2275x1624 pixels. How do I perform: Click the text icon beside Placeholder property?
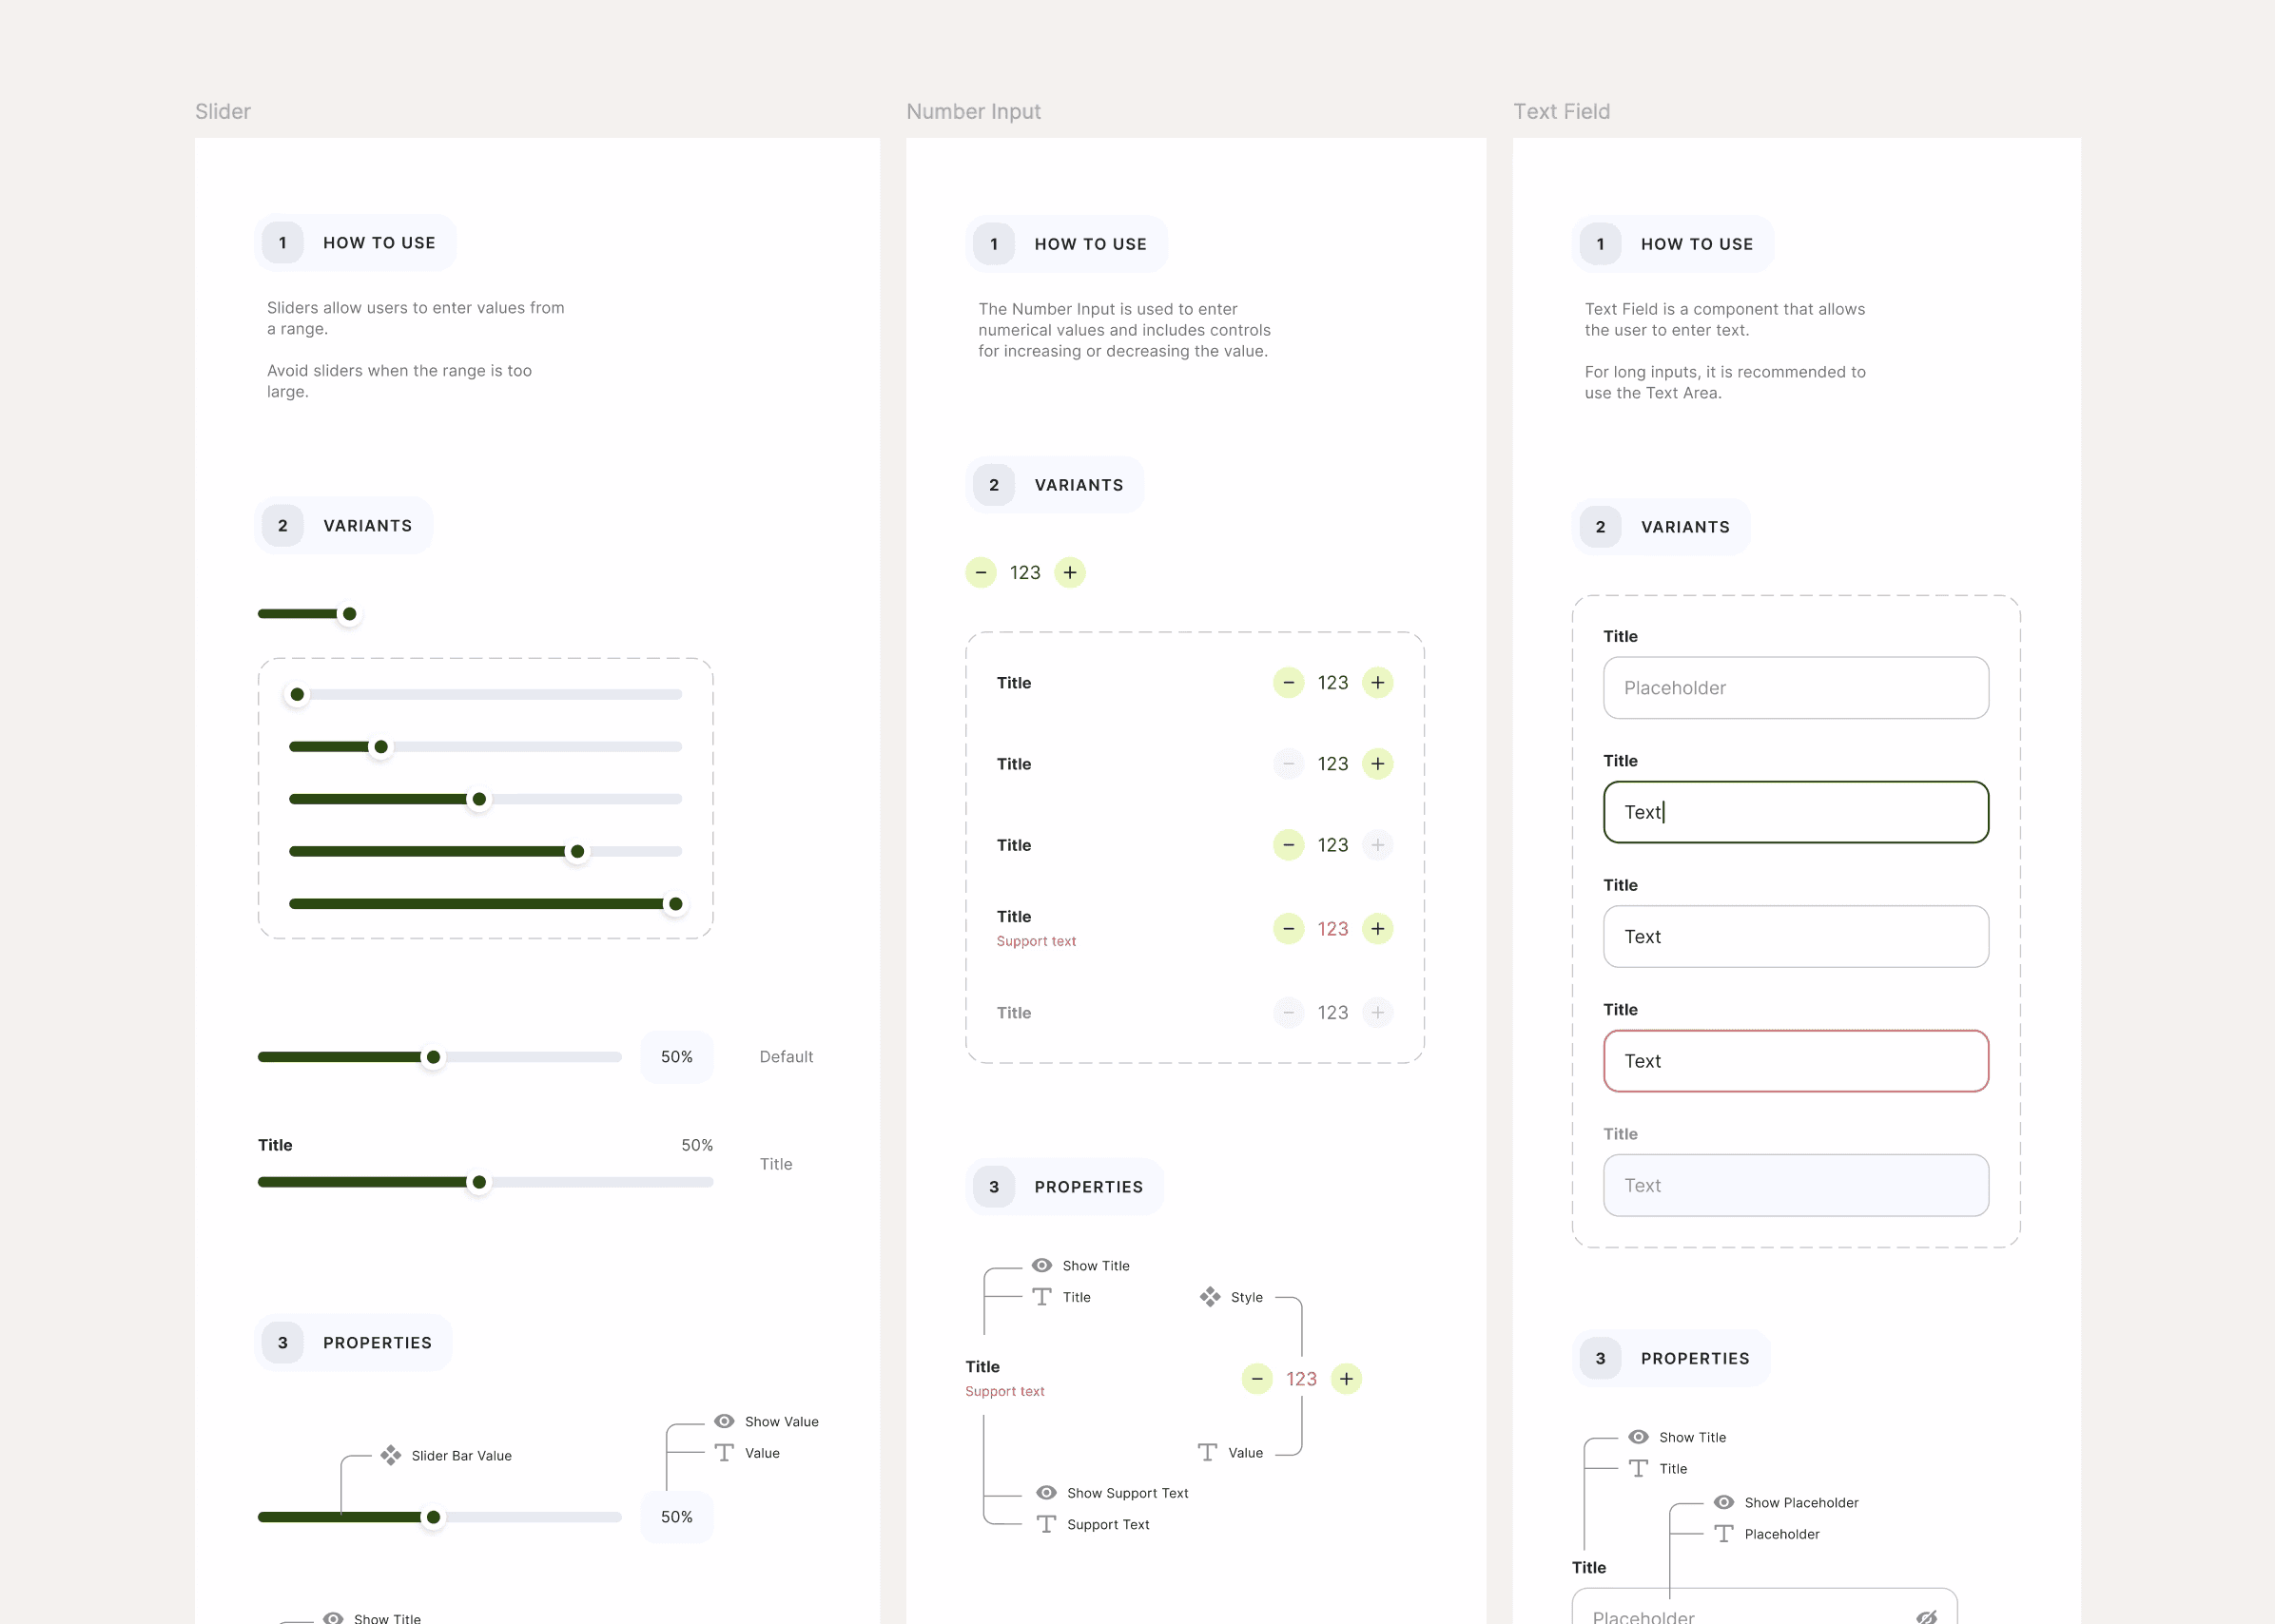(1724, 1534)
